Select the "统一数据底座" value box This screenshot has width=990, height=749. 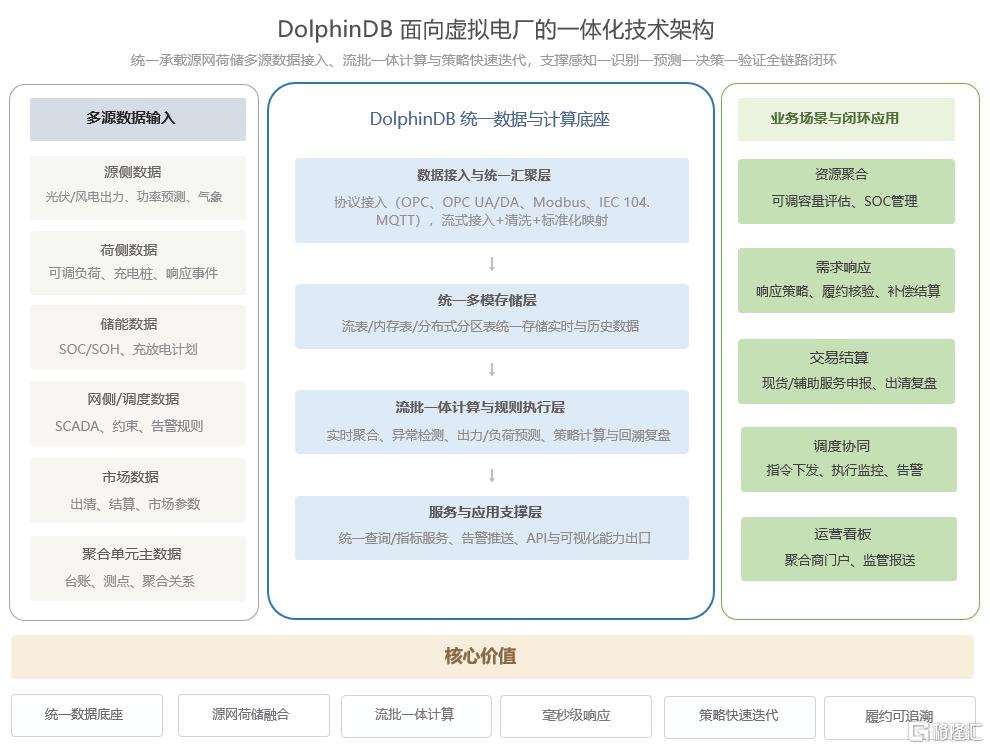tap(86, 716)
